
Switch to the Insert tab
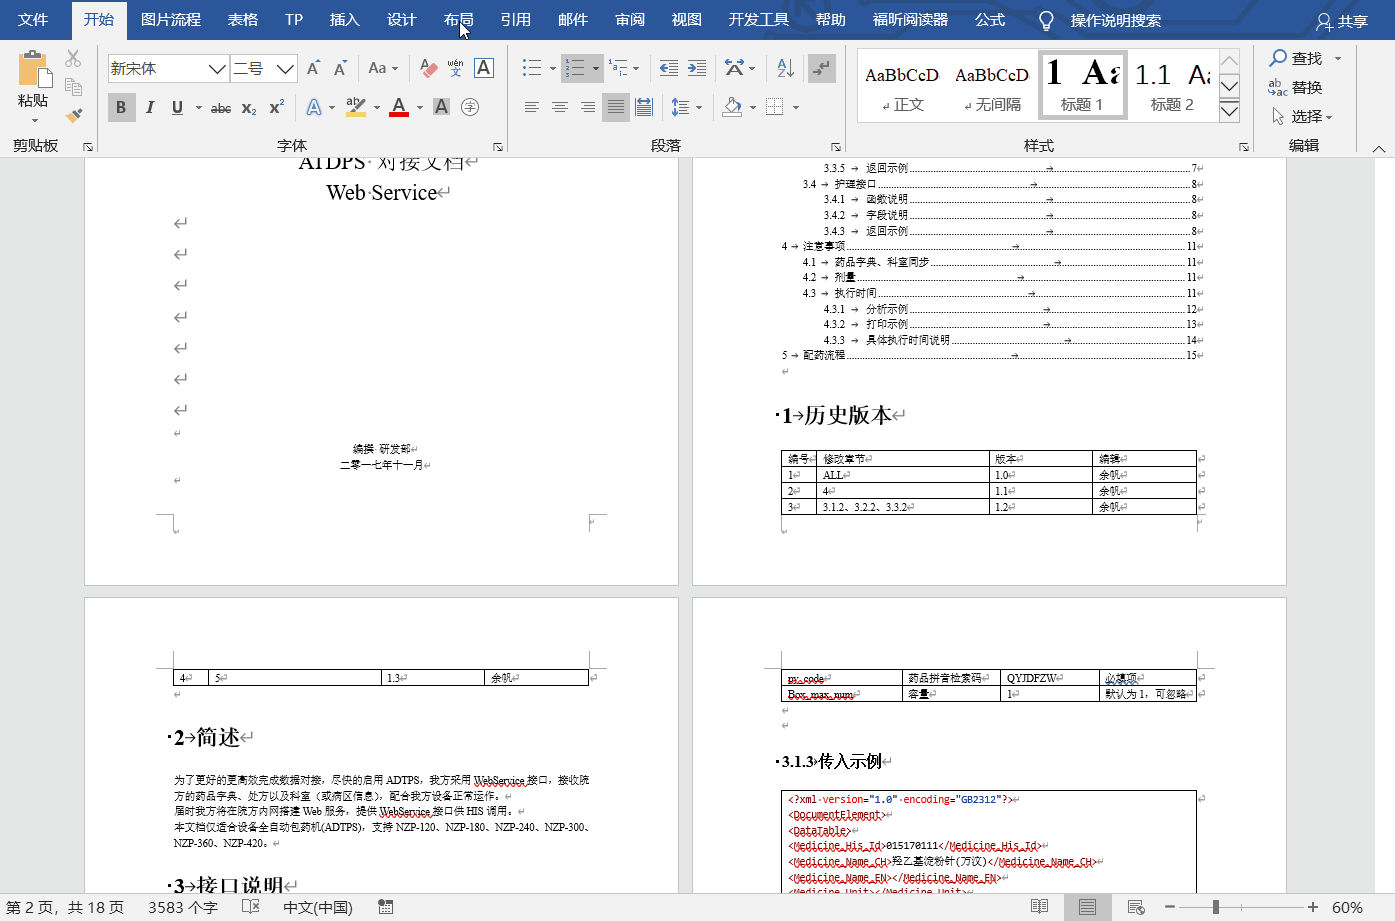coord(345,19)
